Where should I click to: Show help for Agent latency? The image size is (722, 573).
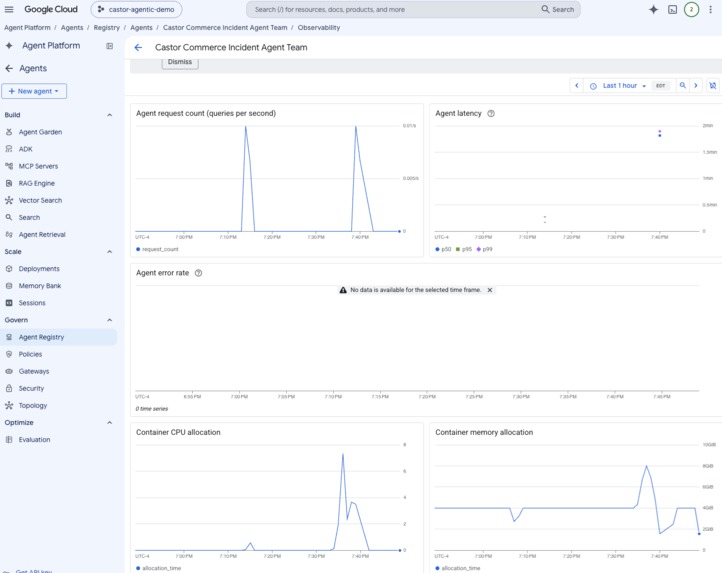491,113
